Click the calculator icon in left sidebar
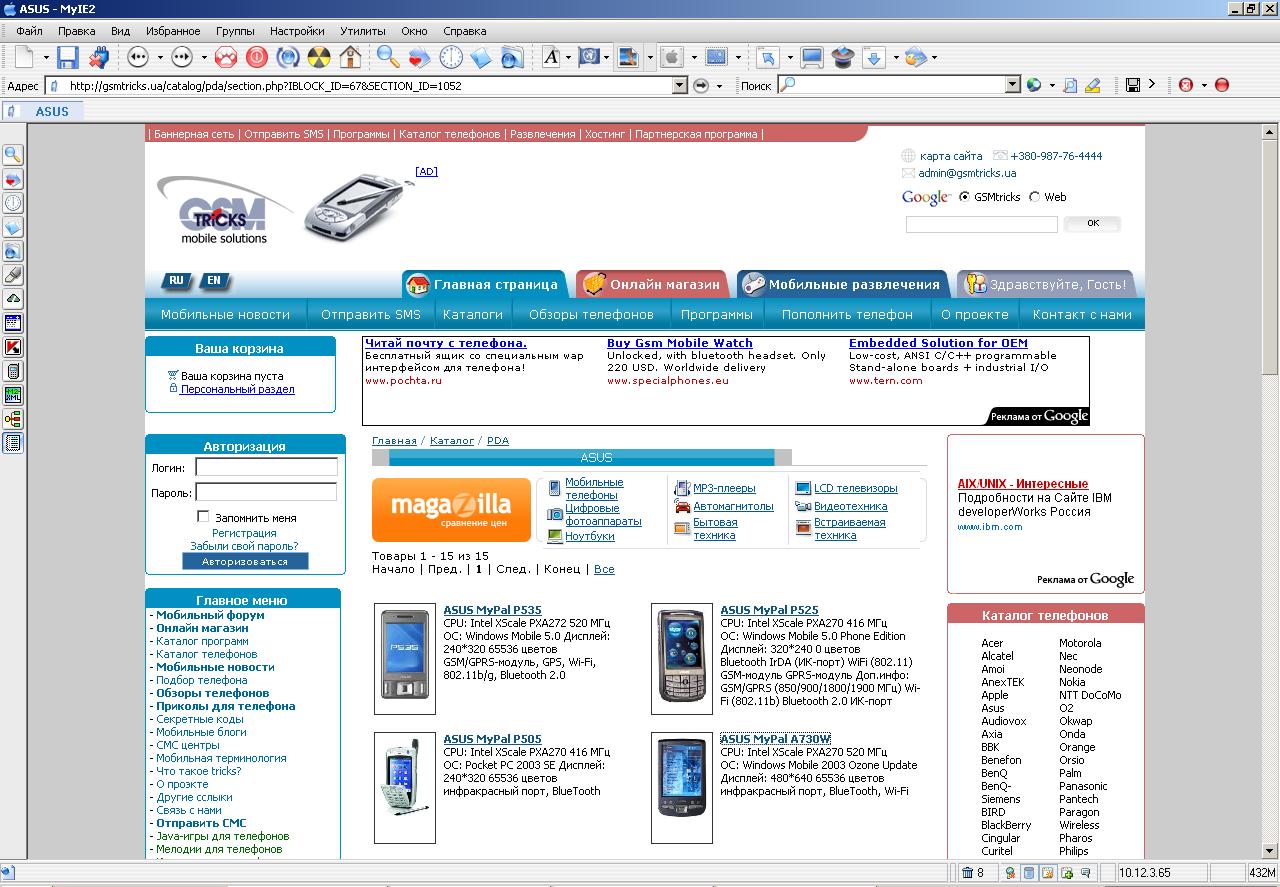This screenshot has width=1280, height=887. (x=13, y=371)
